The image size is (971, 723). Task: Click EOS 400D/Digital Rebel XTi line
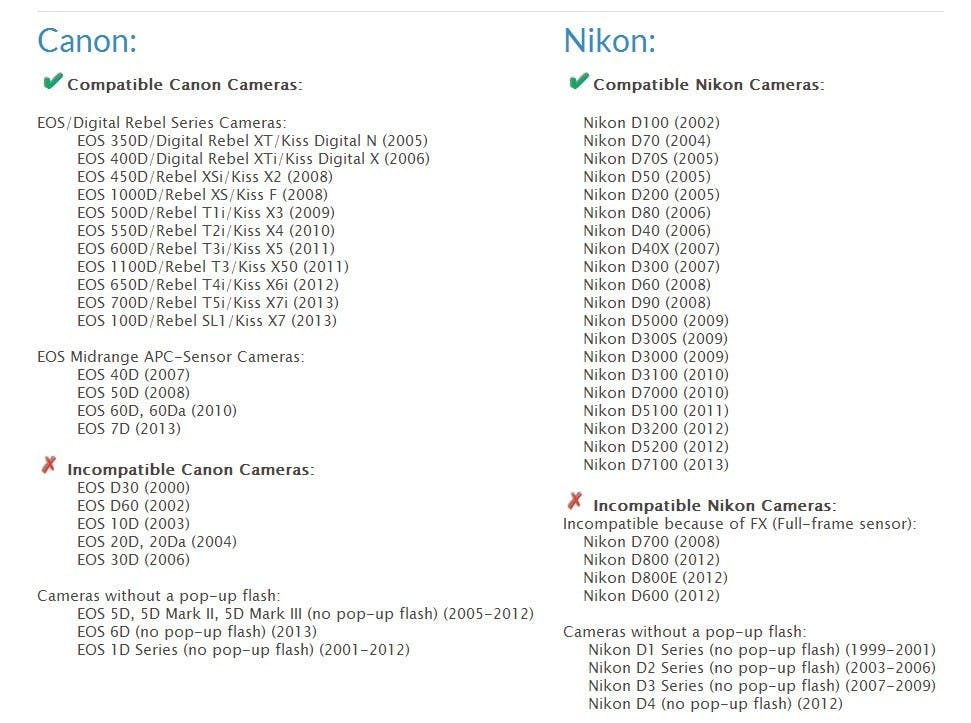(x=253, y=158)
